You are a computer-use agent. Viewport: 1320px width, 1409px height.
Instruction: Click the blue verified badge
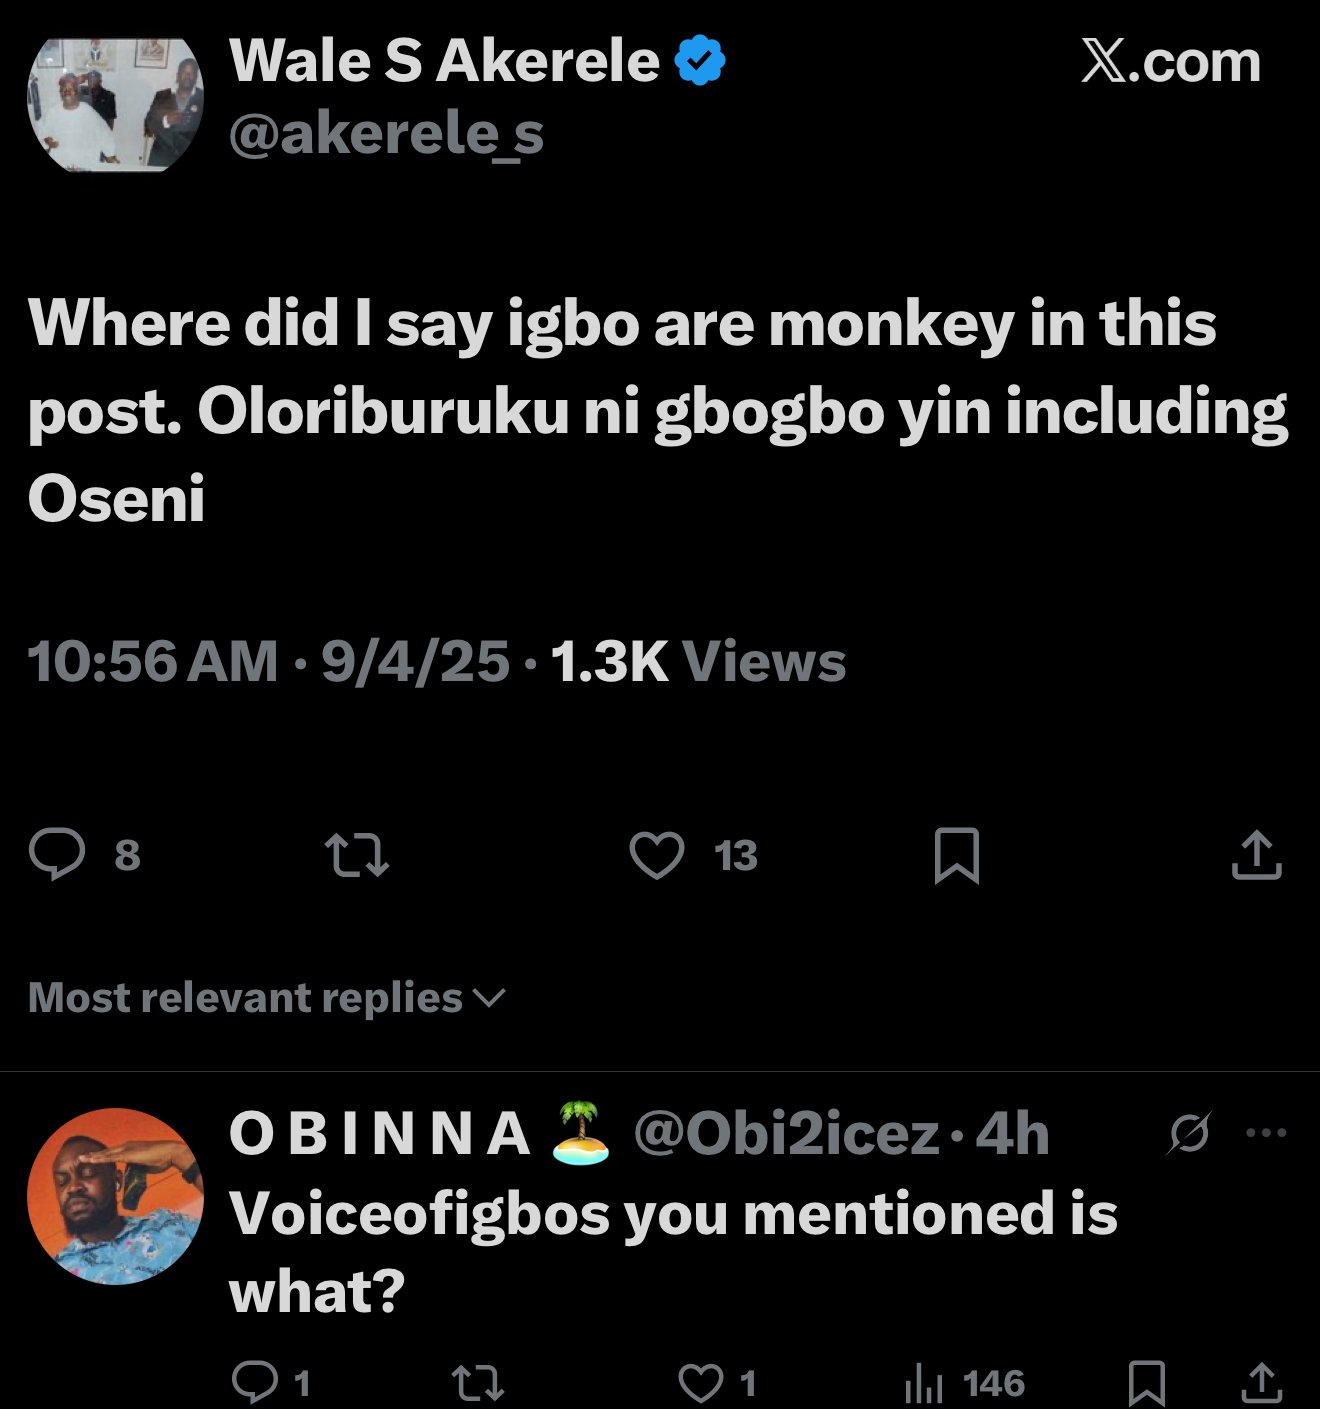coord(700,61)
